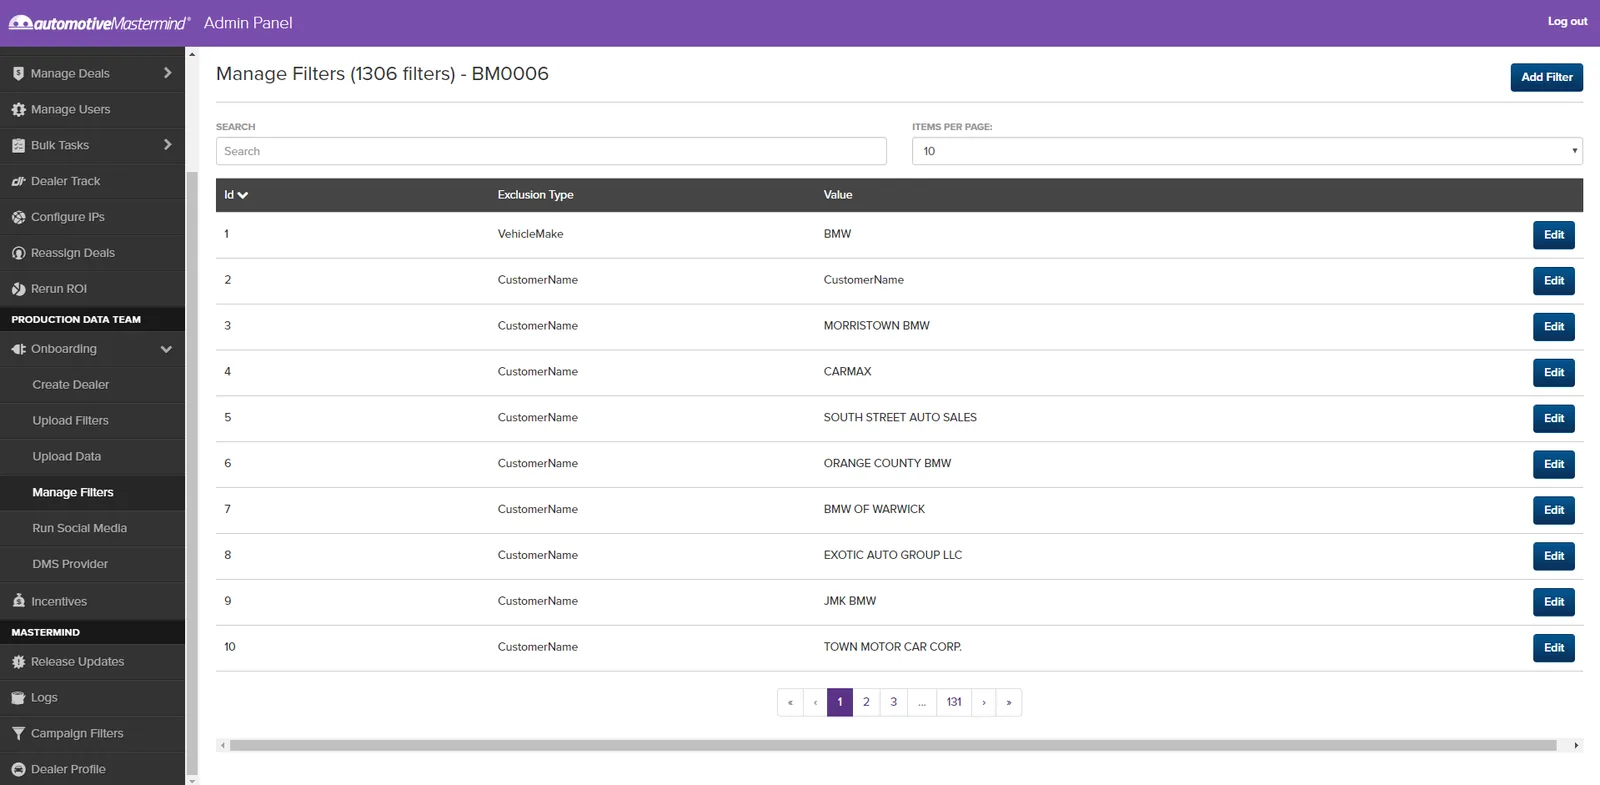Click the 'MORRISTOWN BMW' value cell

tap(877, 326)
